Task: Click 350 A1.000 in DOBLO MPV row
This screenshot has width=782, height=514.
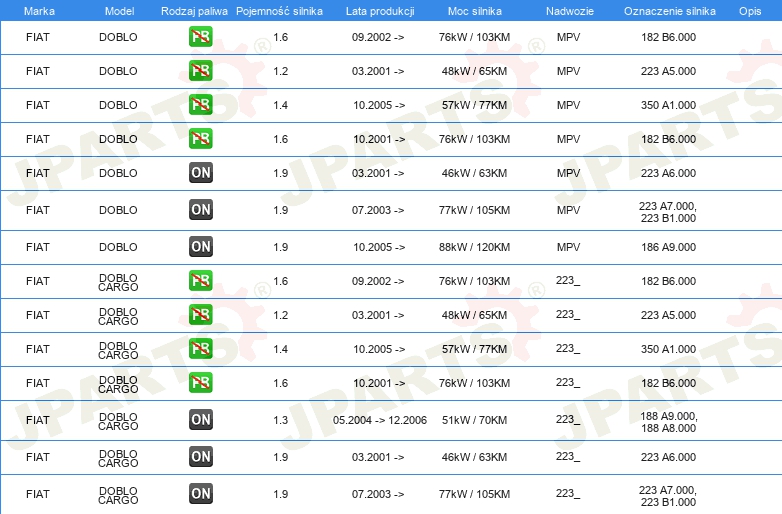Action: point(668,105)
